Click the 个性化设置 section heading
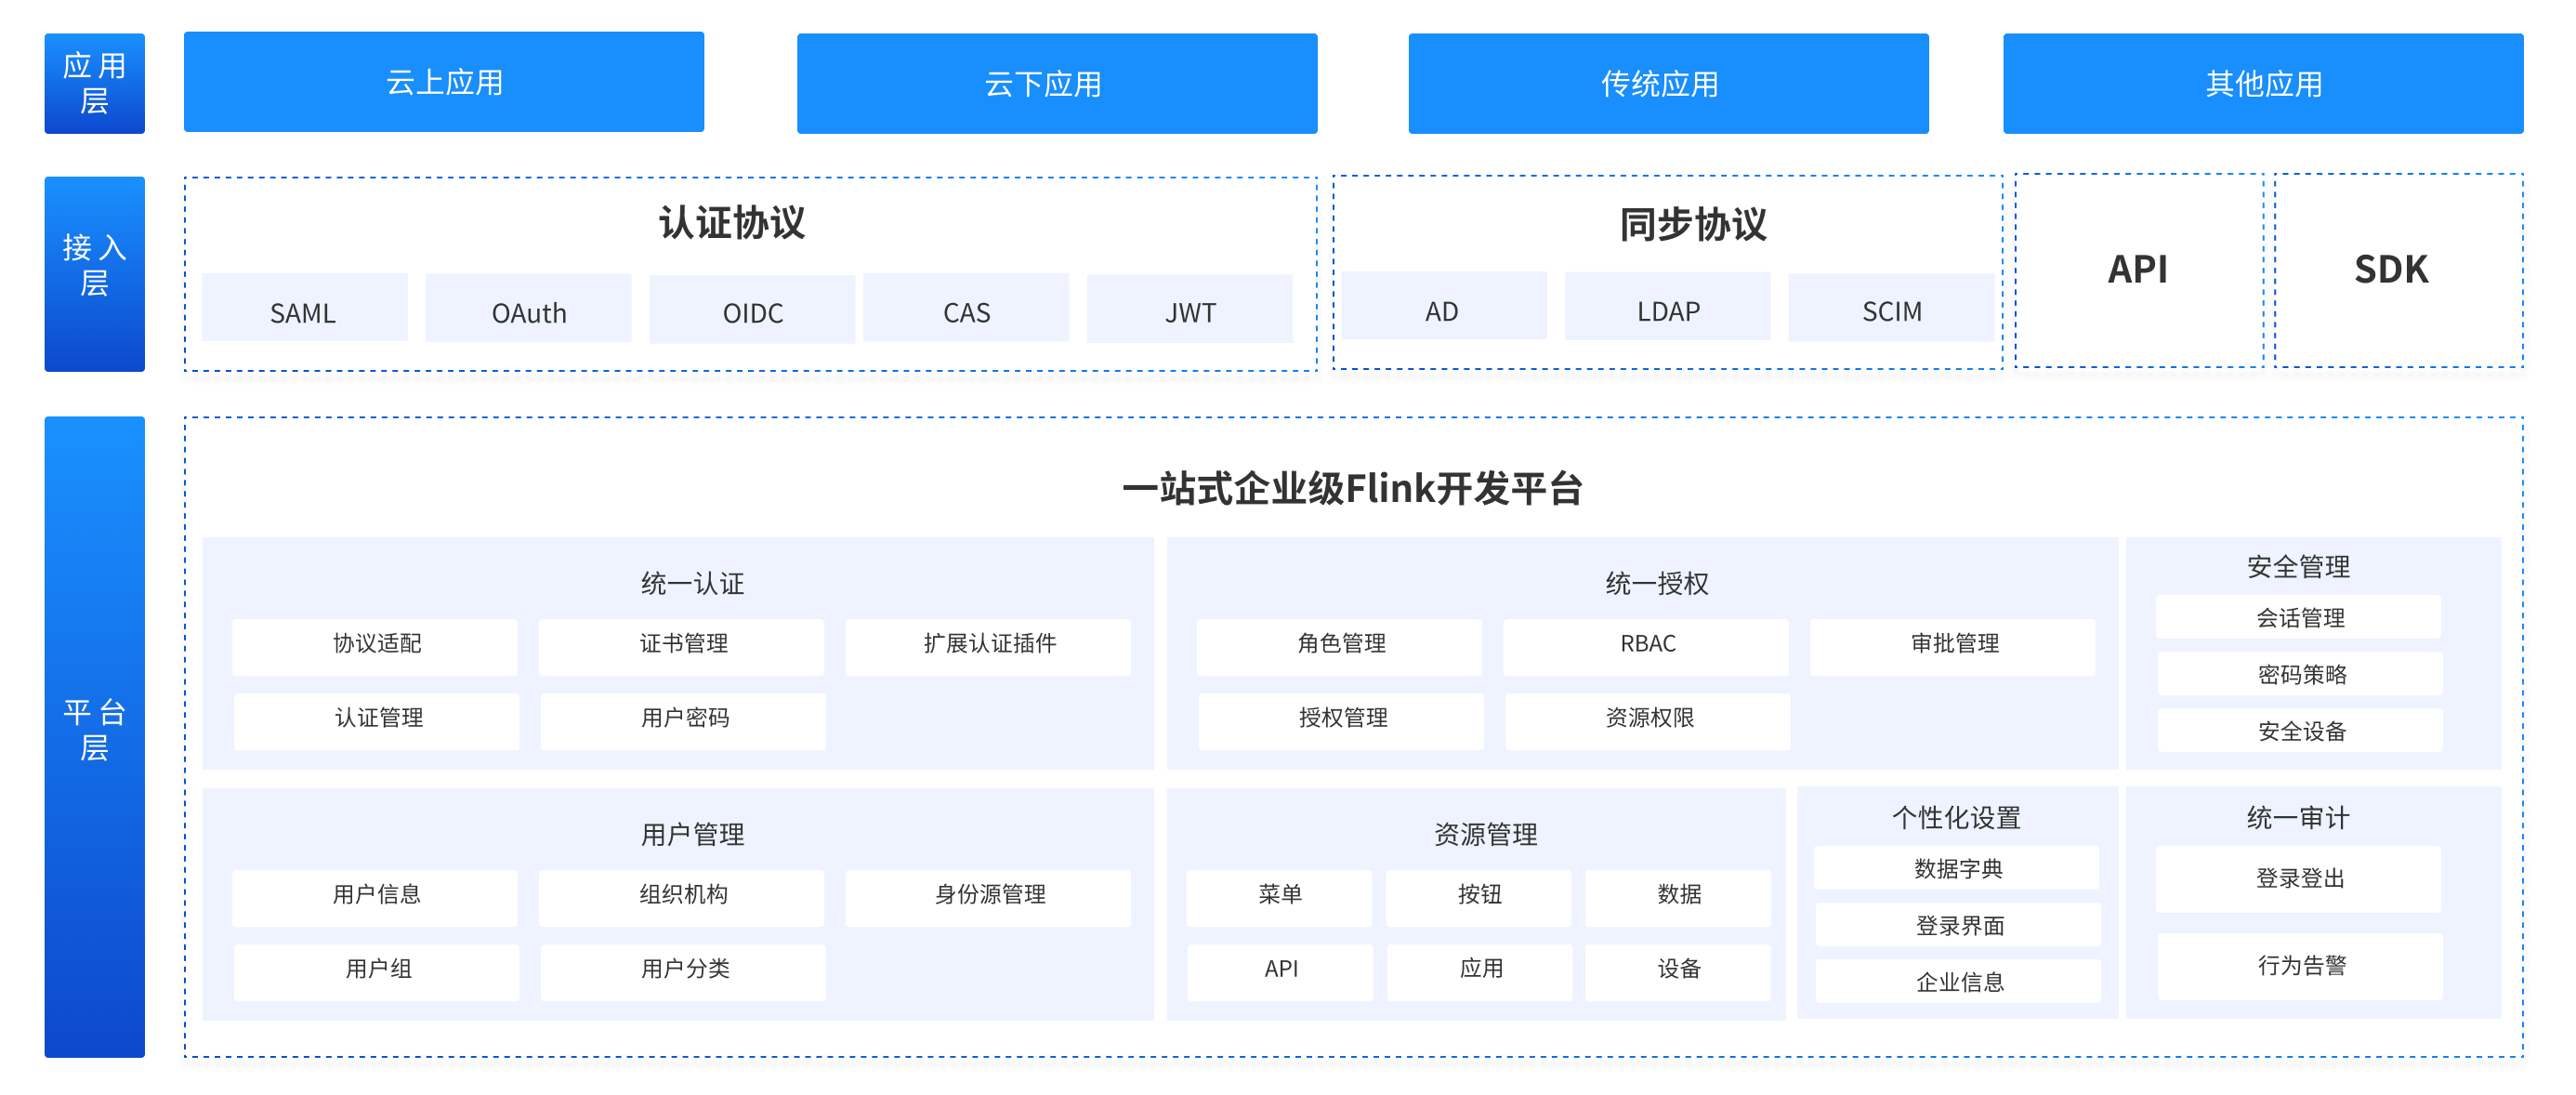The image size is (2576, 1095). (1956, 818)
